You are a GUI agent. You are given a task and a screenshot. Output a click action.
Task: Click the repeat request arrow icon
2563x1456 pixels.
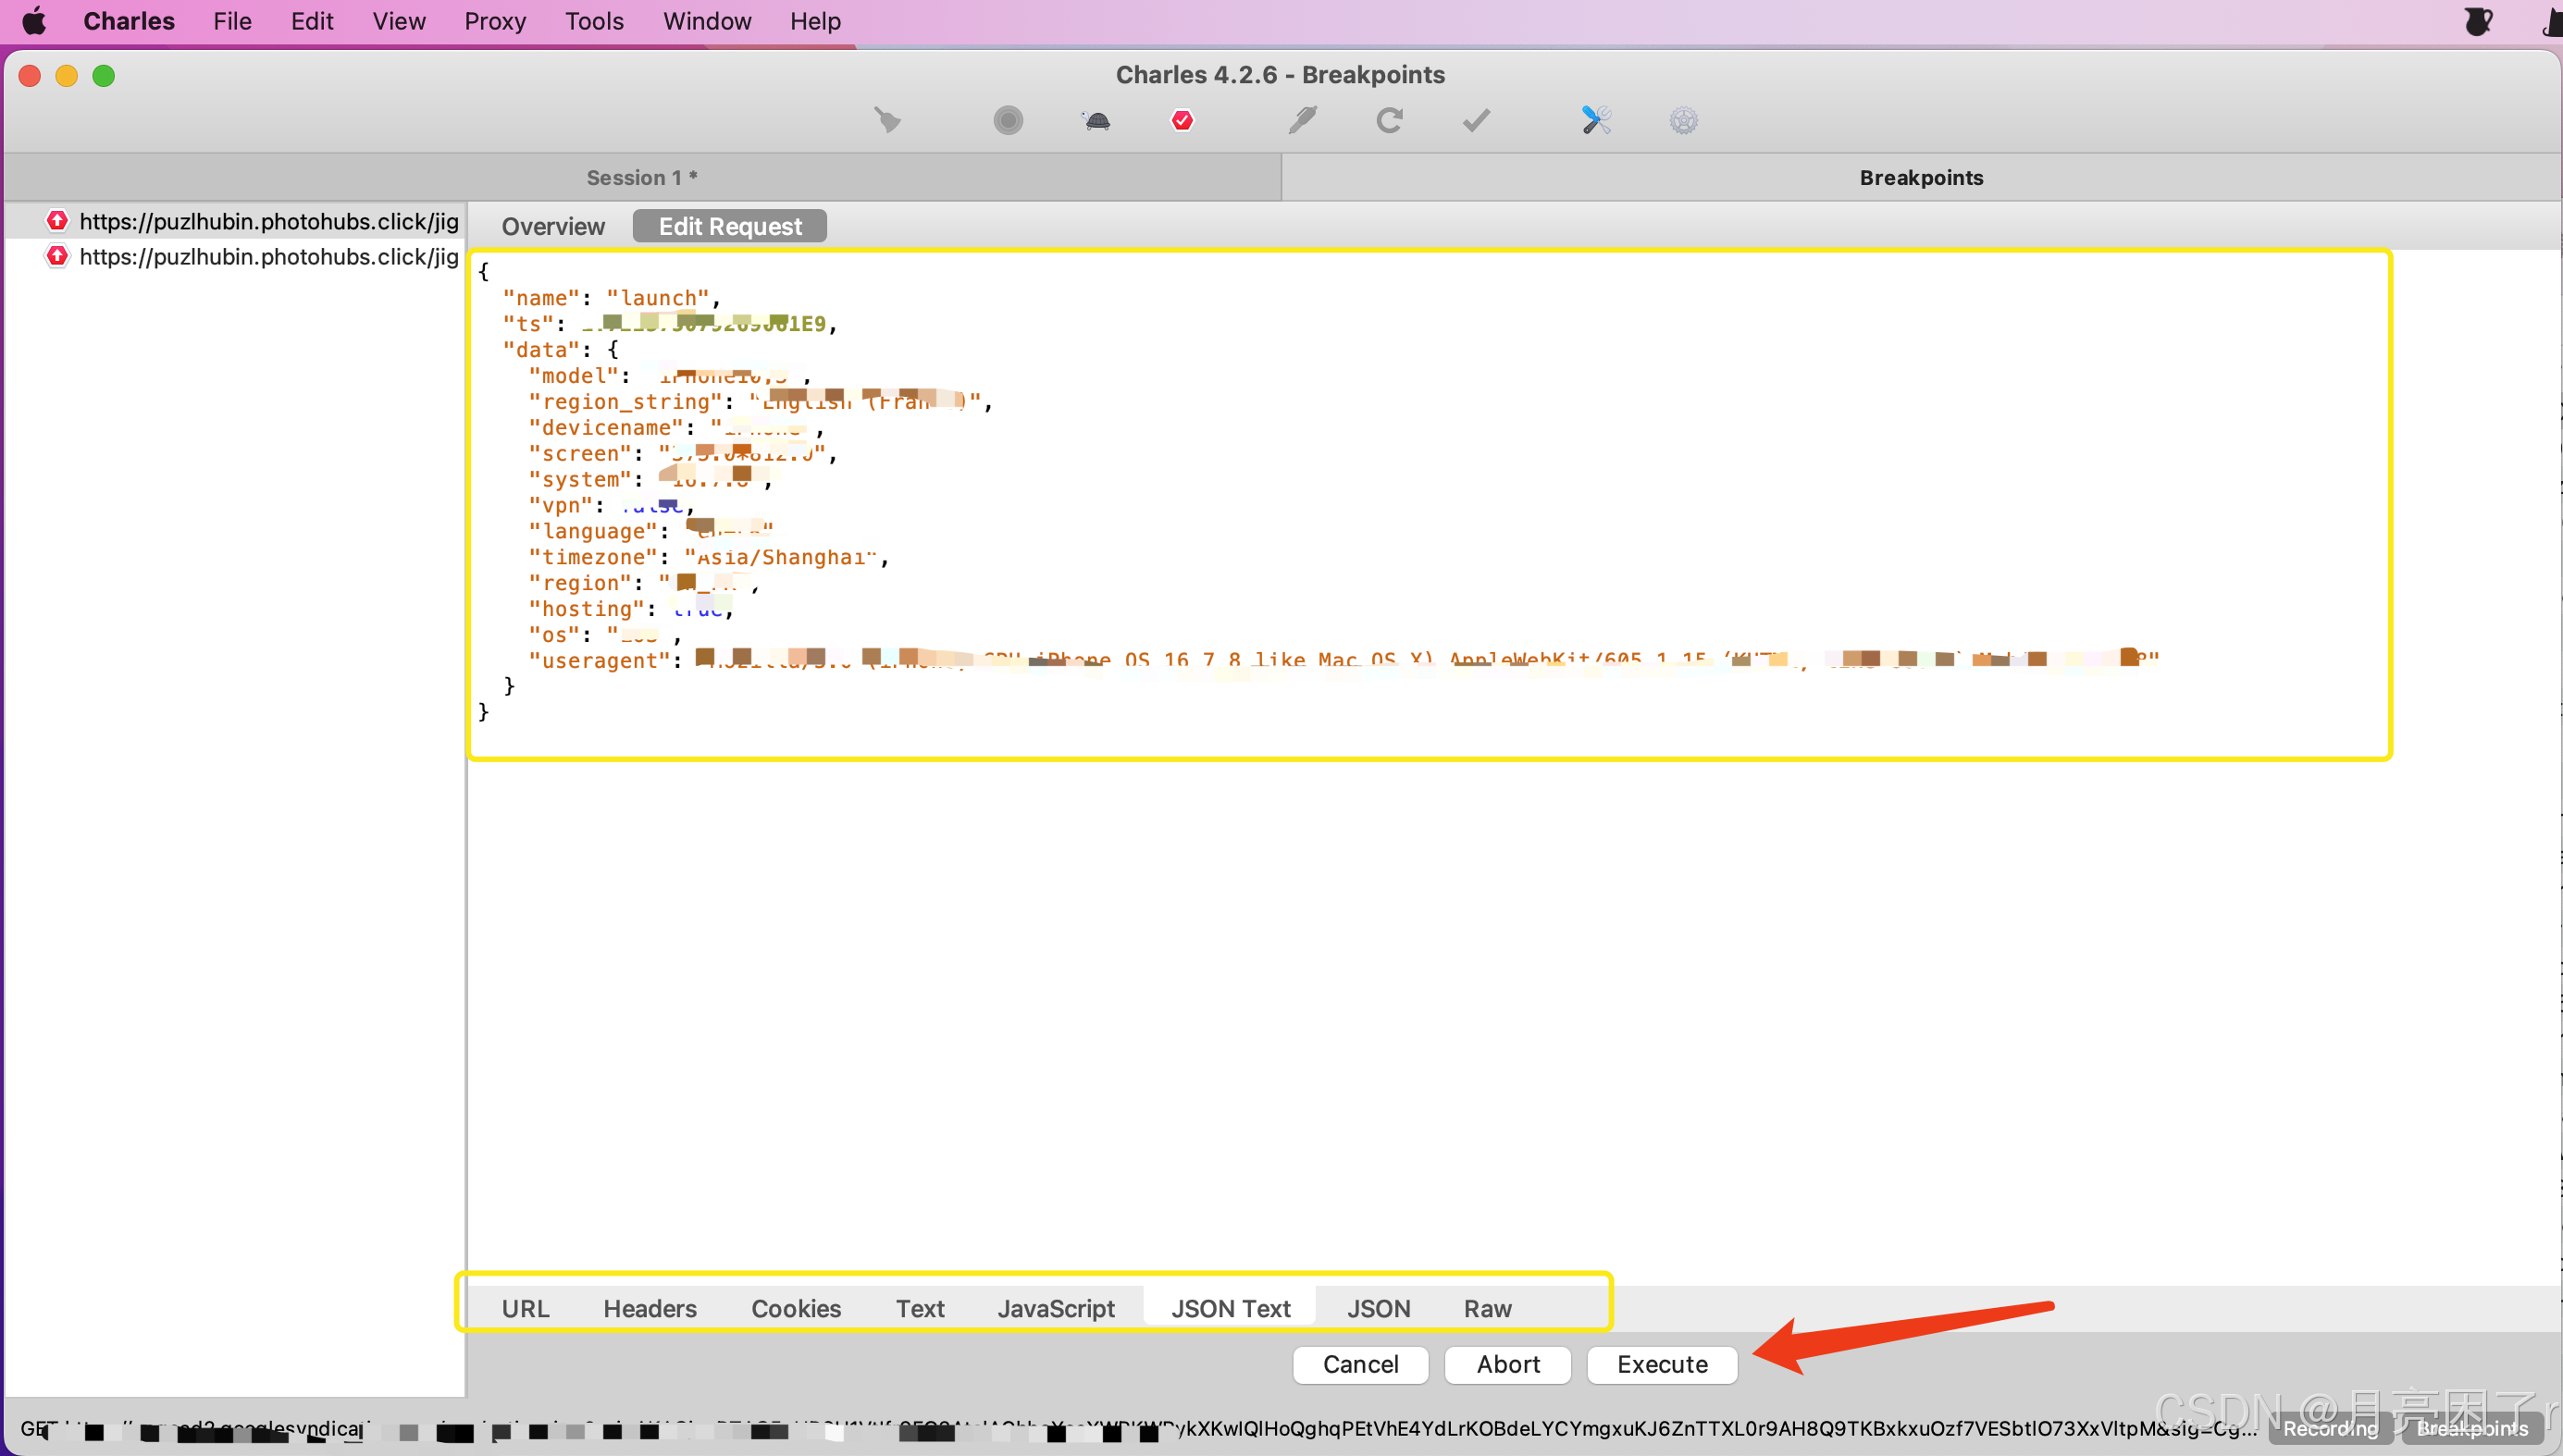coord(1389,121)
